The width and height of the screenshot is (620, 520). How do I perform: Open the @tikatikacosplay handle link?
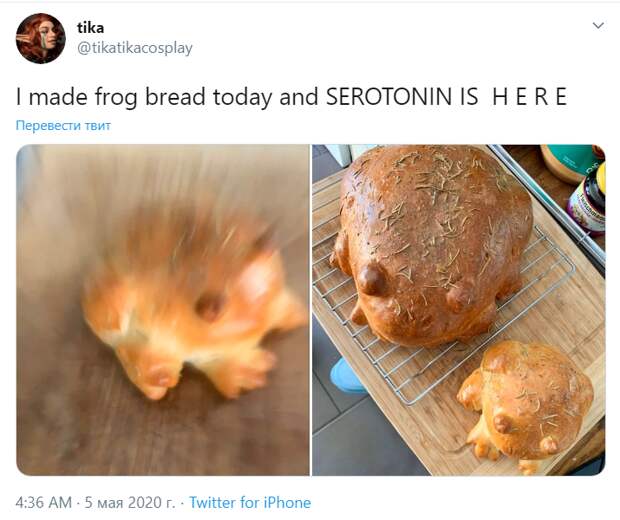(134, 48)
